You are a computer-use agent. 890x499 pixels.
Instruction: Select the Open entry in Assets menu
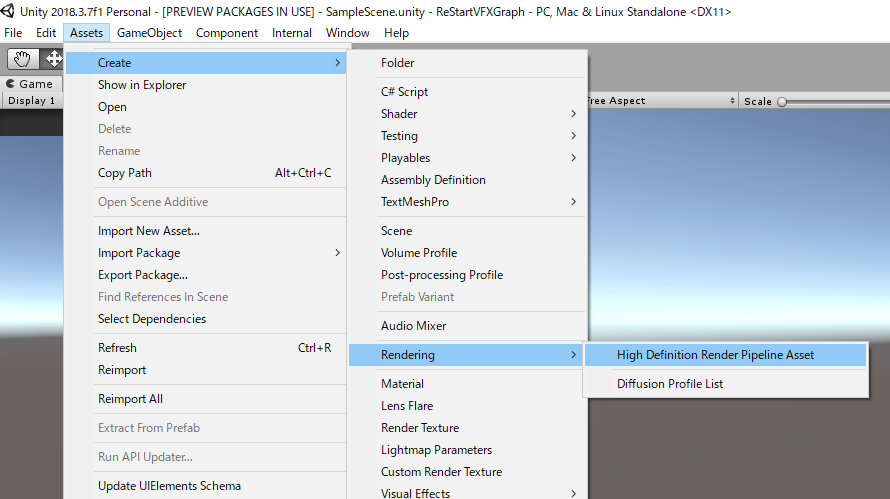pyautogui.click(x=206, y=107)
